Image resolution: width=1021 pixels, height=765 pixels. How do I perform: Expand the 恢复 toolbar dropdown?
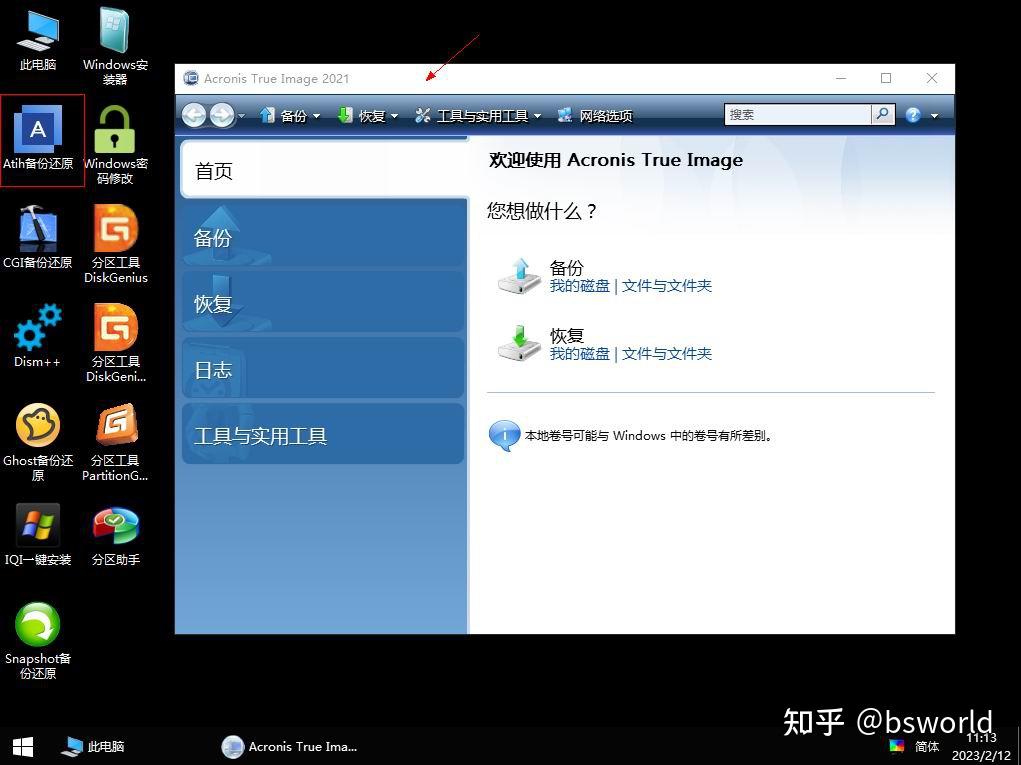394,117
